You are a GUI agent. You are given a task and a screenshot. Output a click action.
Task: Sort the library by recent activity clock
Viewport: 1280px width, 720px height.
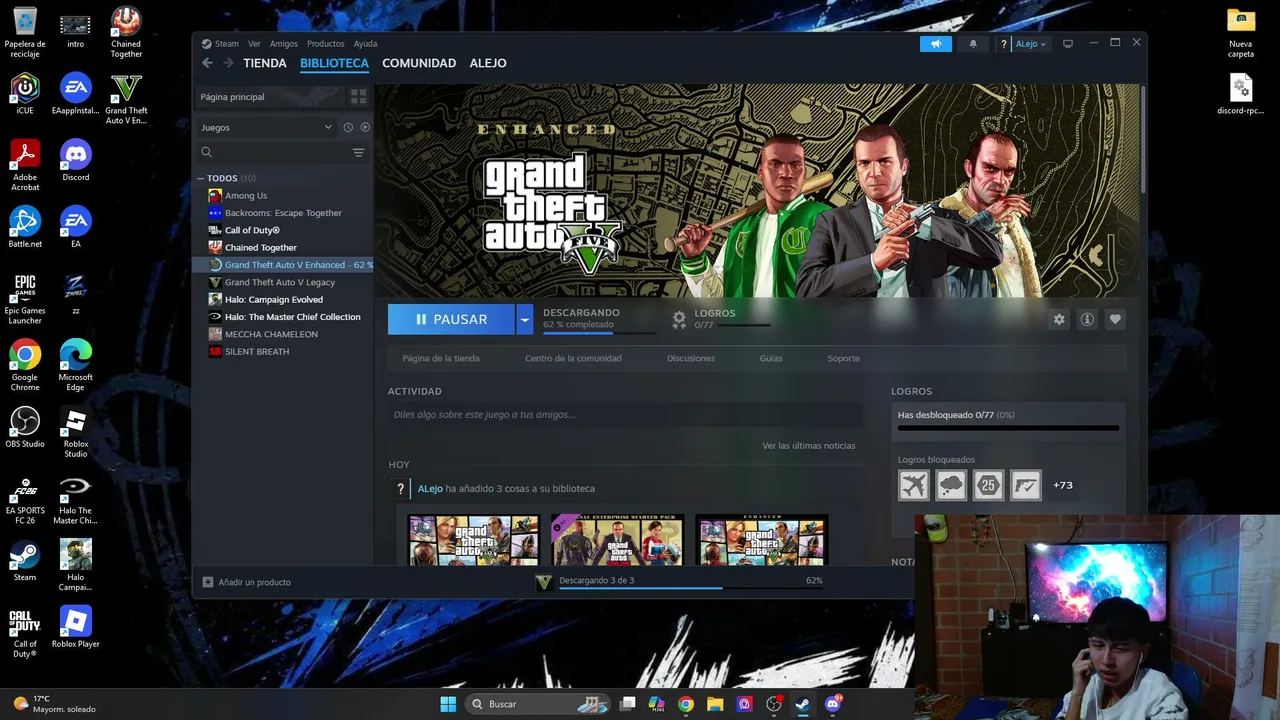pos(348,127)
